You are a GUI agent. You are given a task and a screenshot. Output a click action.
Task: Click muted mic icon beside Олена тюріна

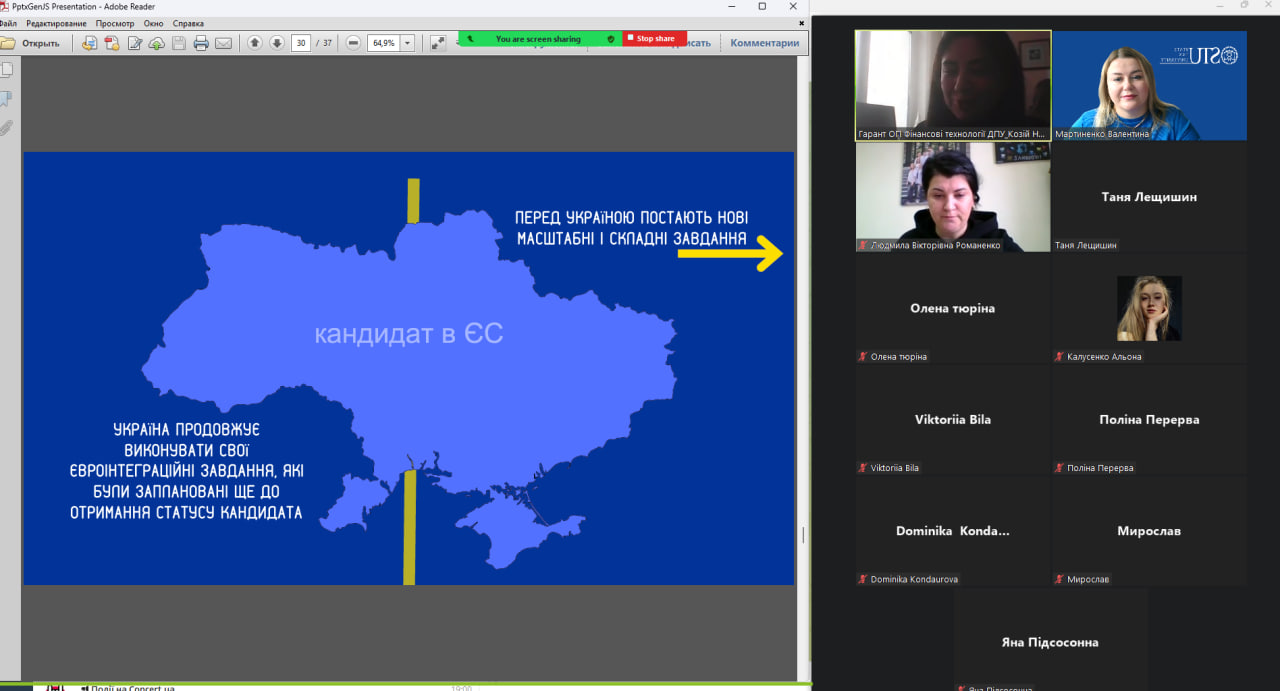tap(862, 357)
